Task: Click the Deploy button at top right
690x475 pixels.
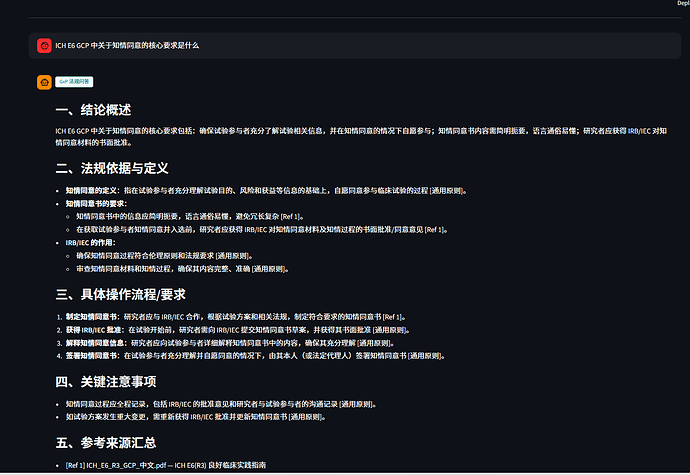Action: 683,3
